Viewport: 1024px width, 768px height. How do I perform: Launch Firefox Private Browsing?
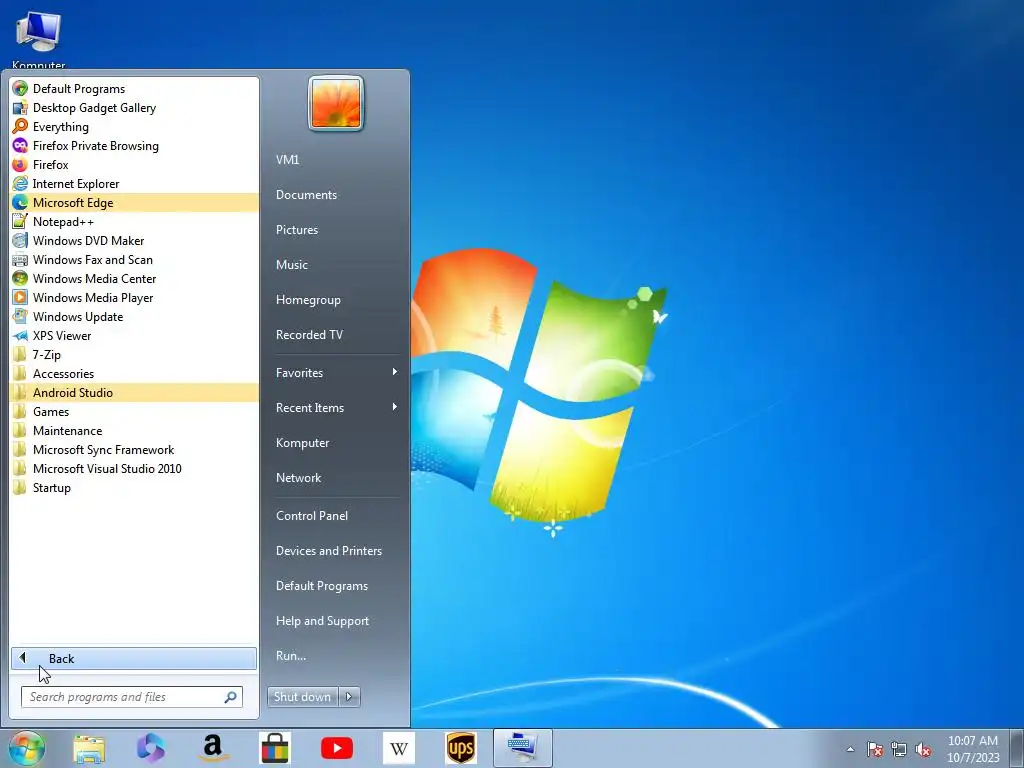tap(135, 146)
